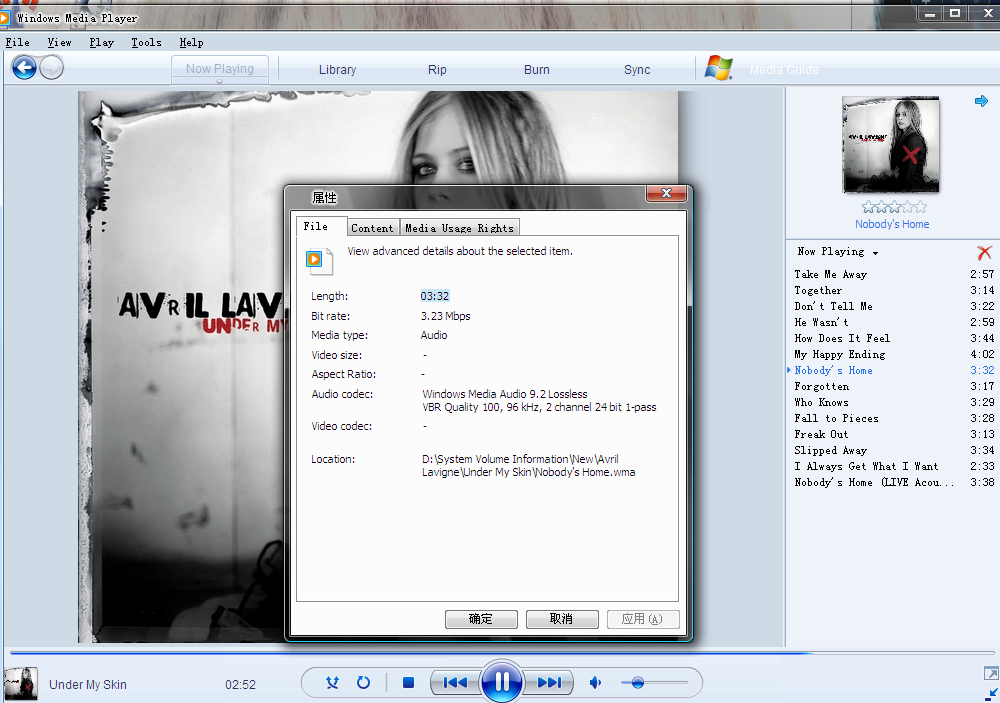Click the 取消 (Cancel) button
Image resolution: width=1000 pixels, height=703 pixels.
click(x=562, y=619)
